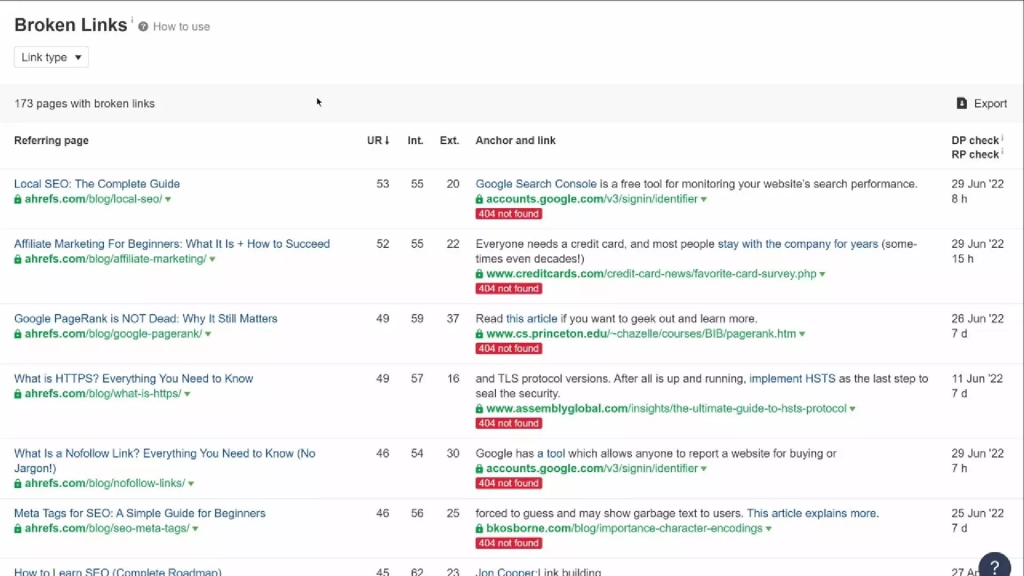Click the padlock icon beside ahrefs.com/blog/affiliate-marketing/

point(18,259)
